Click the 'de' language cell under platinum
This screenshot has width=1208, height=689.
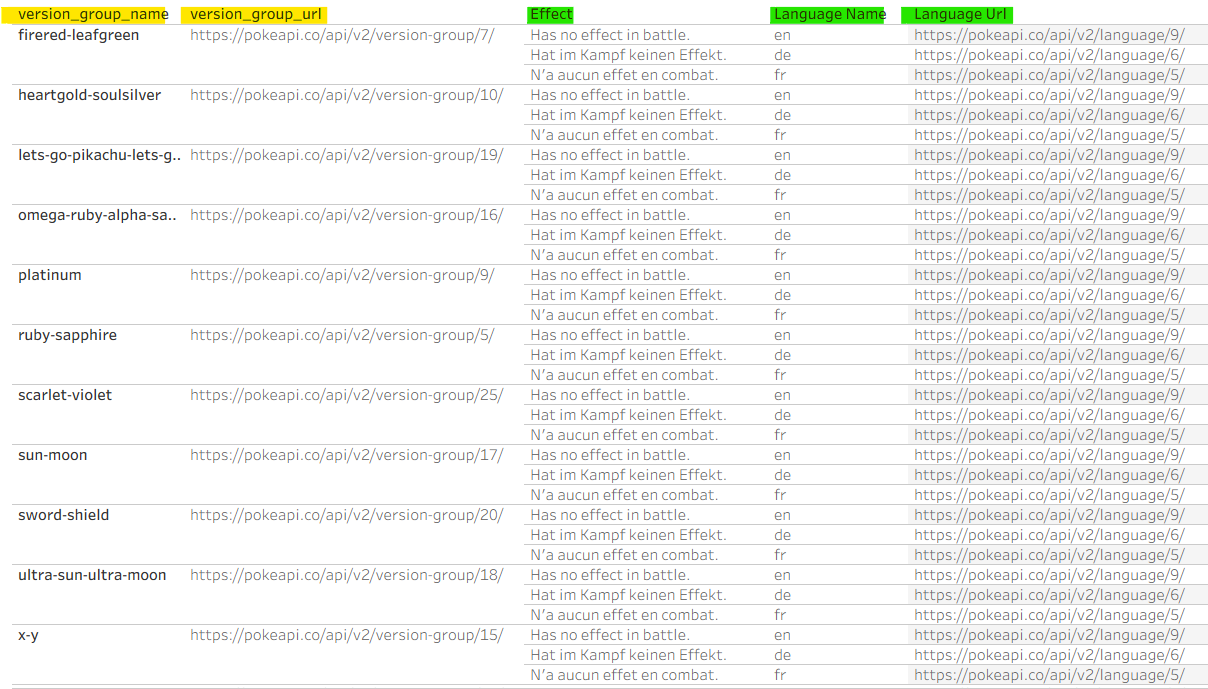coord(782,295)
